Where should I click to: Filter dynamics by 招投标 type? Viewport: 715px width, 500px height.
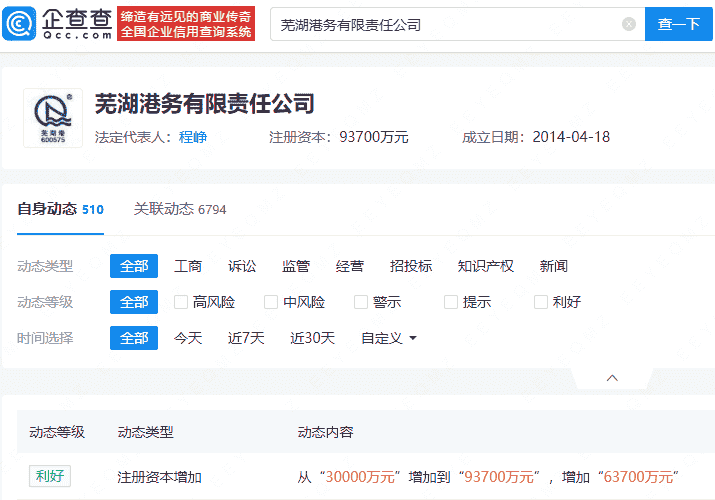411,266
